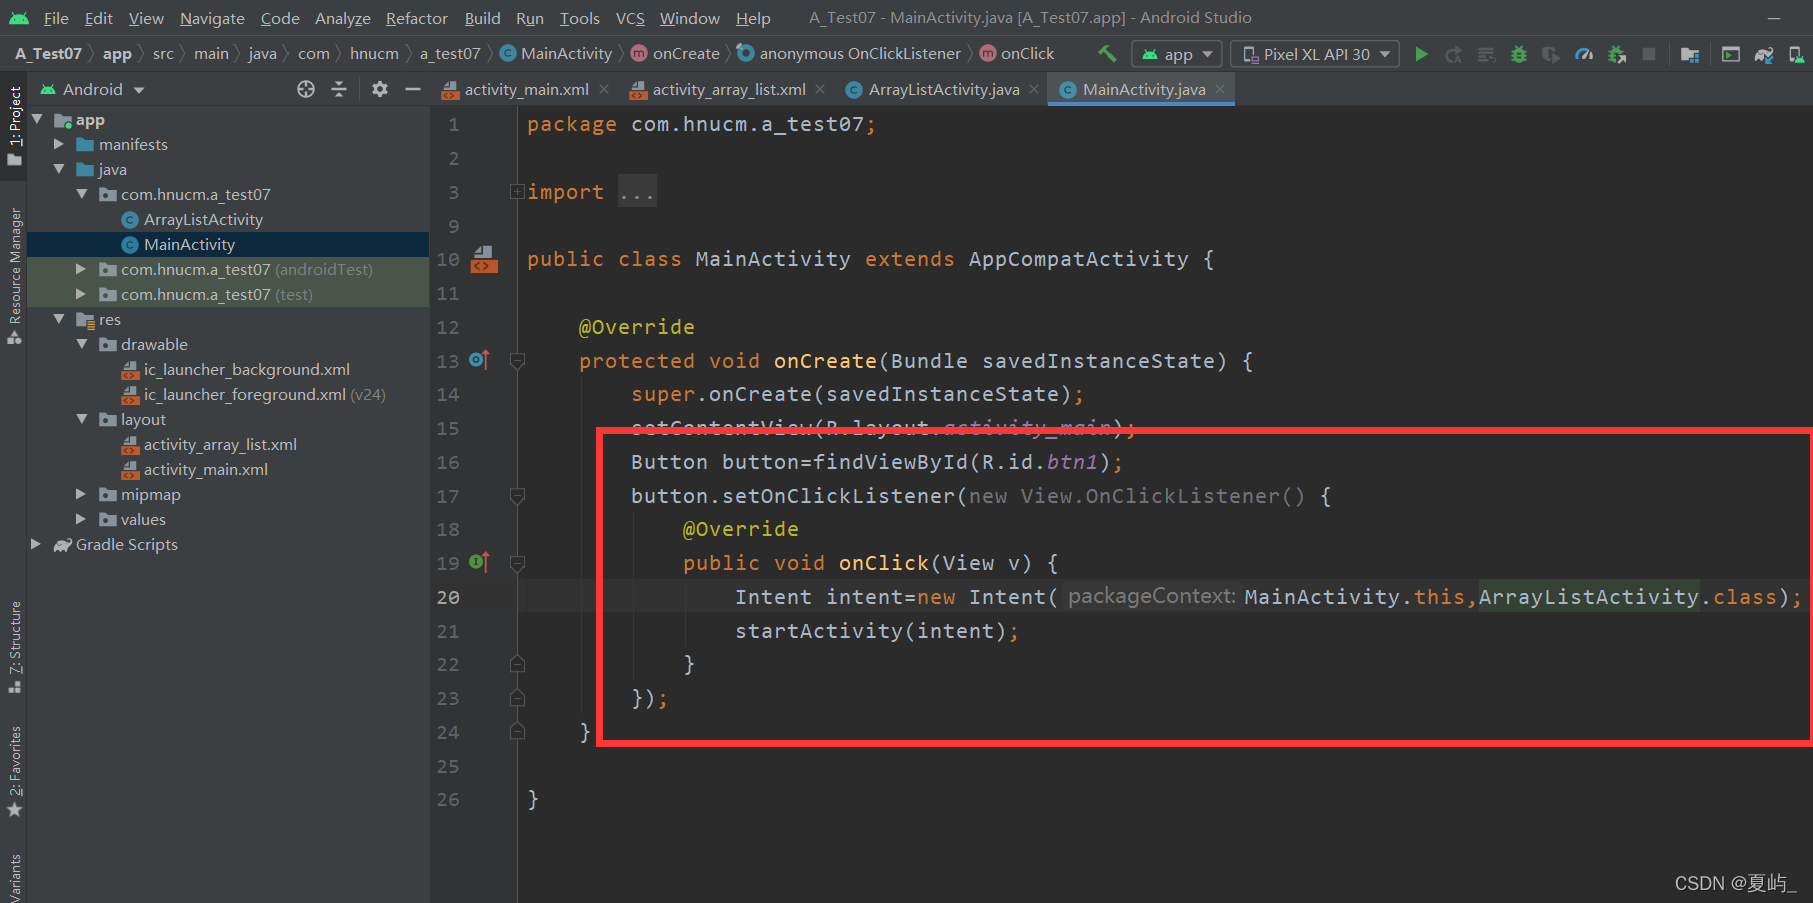
Task: Click line number 20 in the gutter
Action: (448, 597)
